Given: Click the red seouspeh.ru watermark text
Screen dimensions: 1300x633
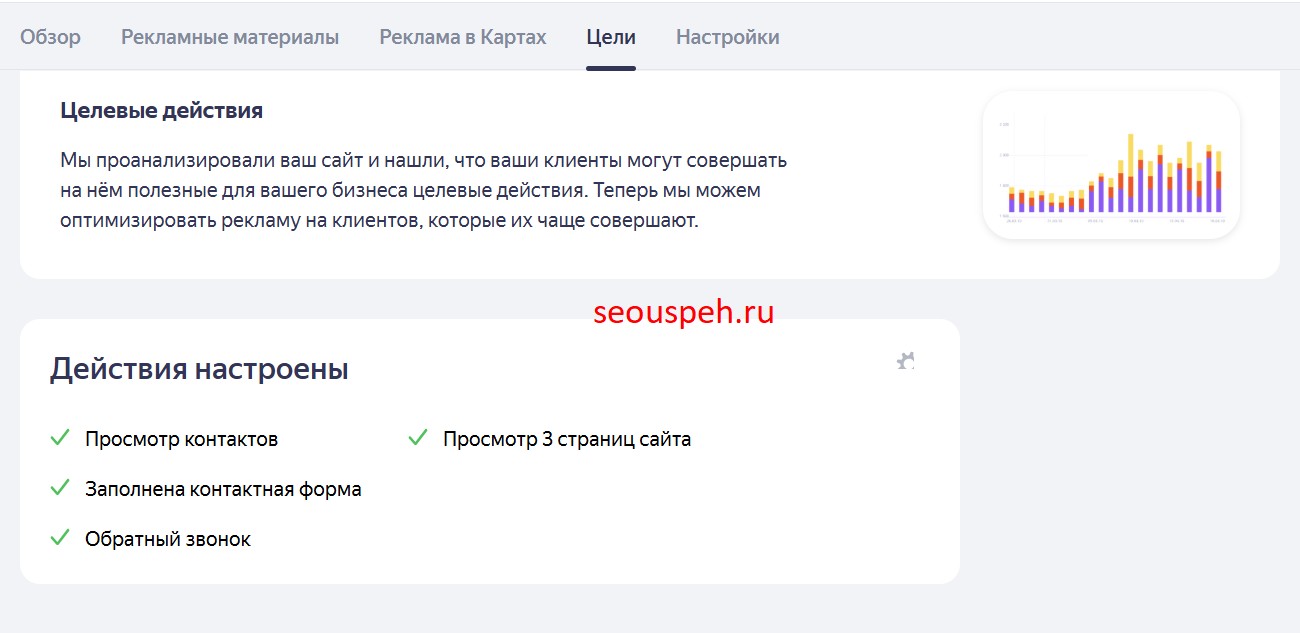Looking at the screenshot, I should click(x=684, y=312).
